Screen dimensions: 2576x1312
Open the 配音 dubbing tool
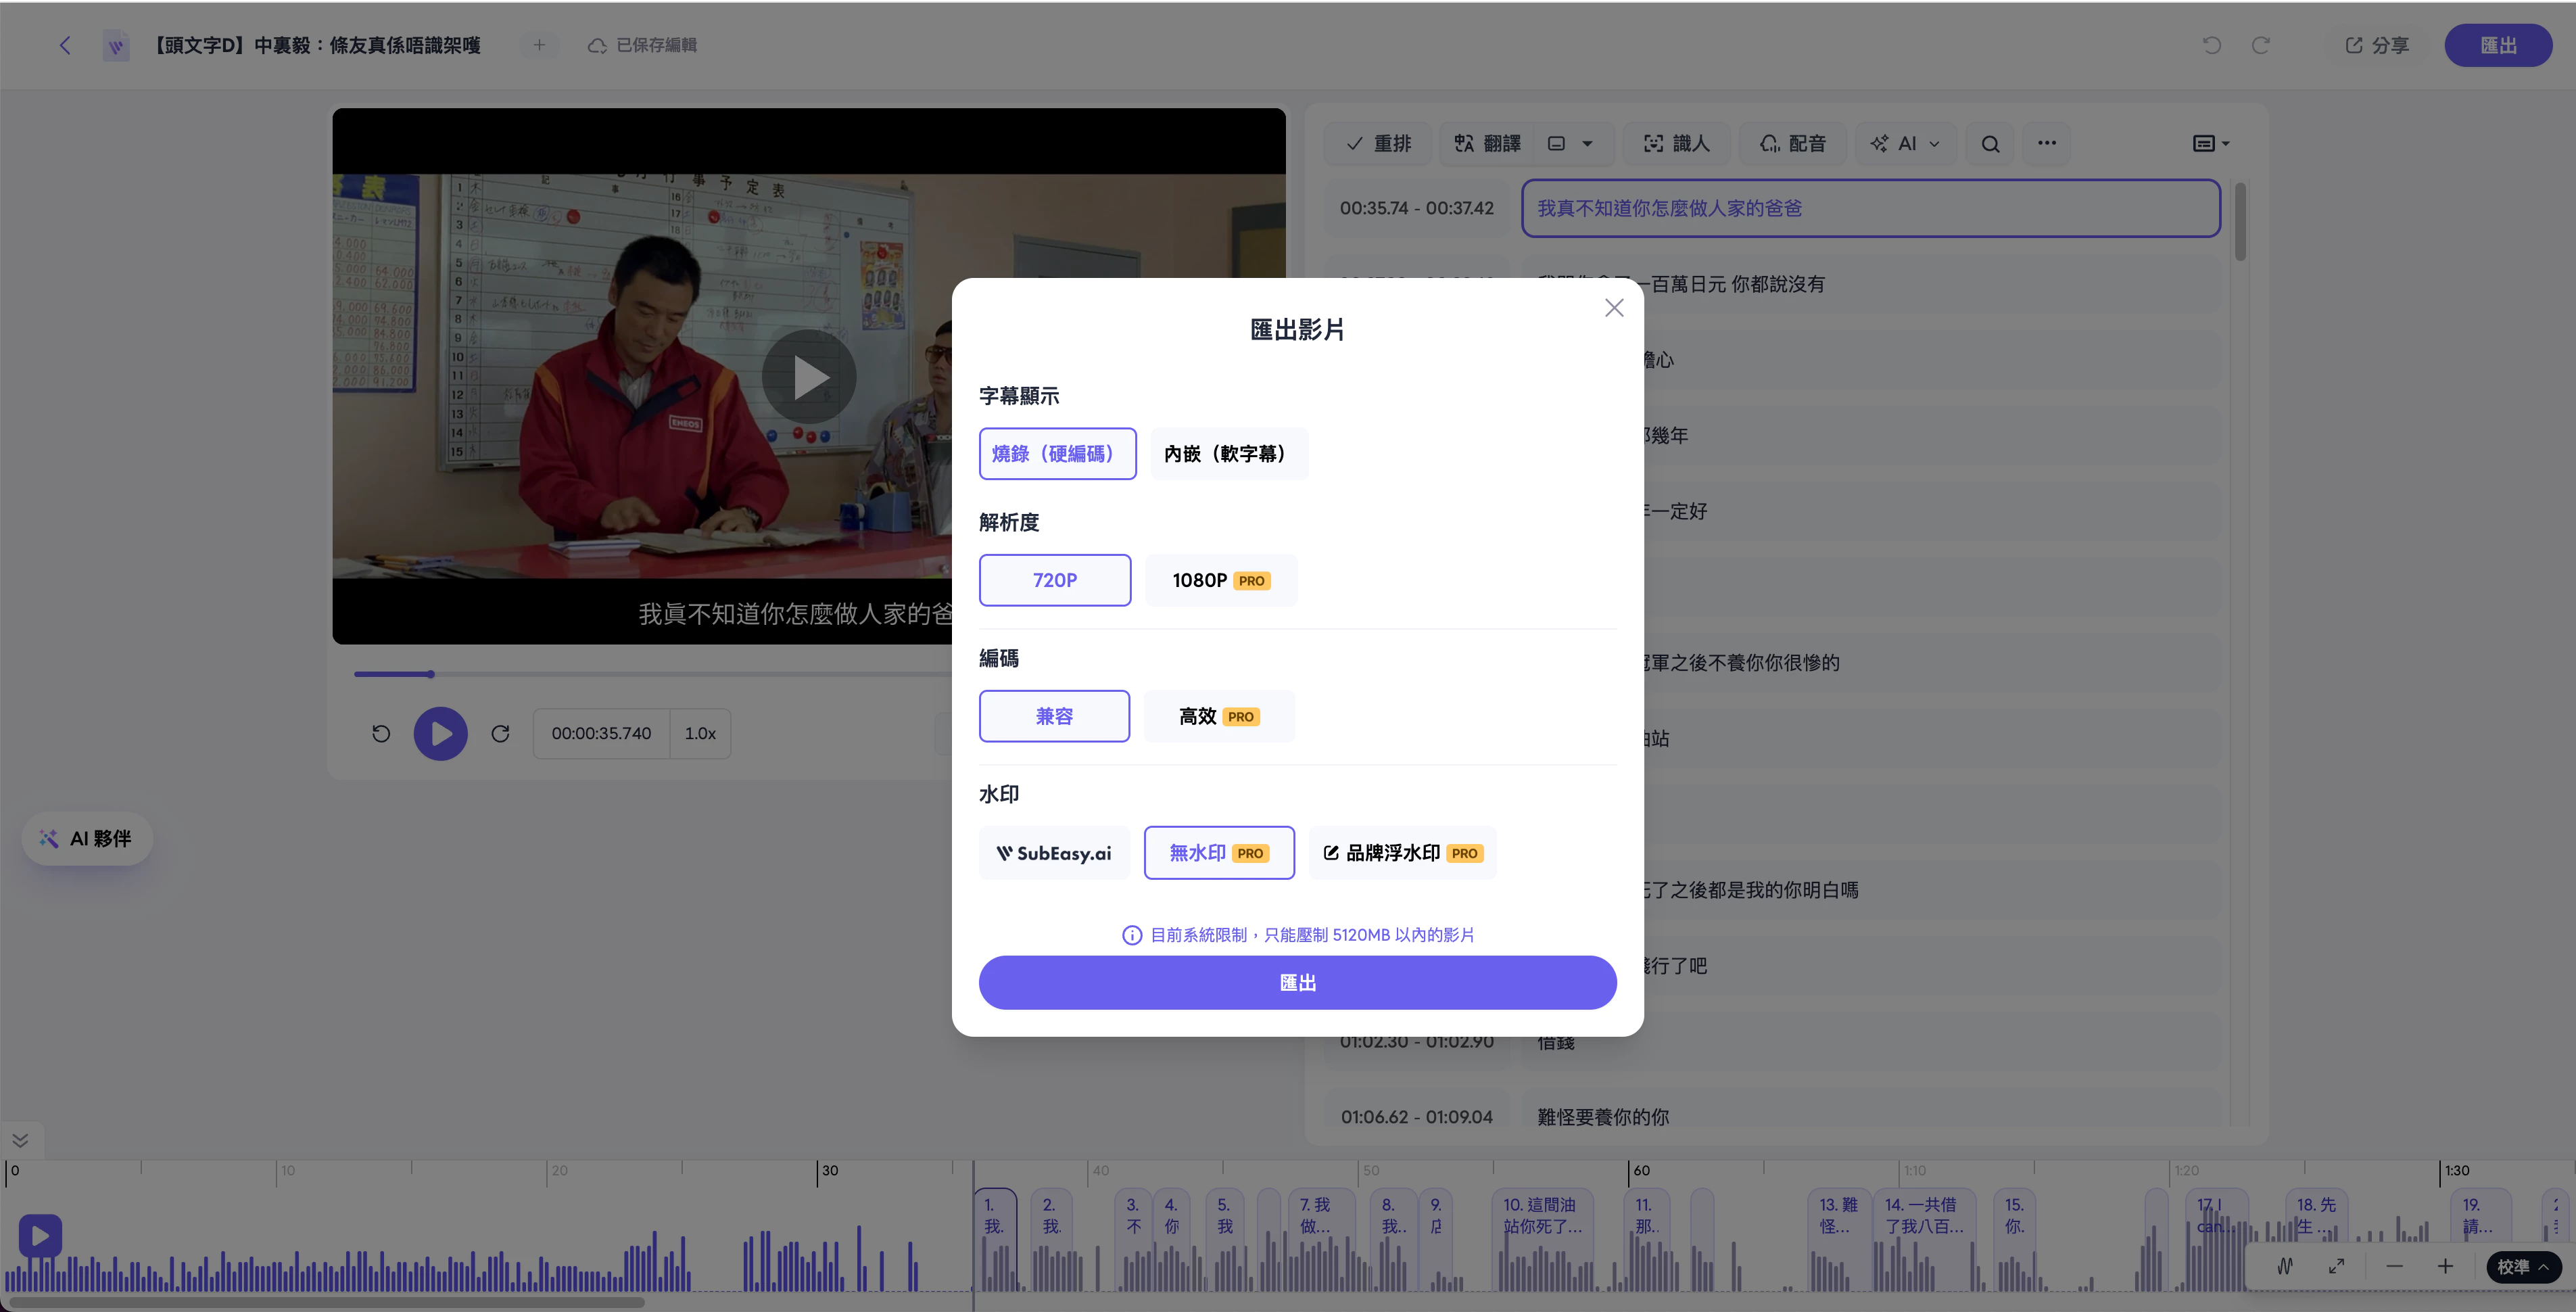click(1793, 143)
